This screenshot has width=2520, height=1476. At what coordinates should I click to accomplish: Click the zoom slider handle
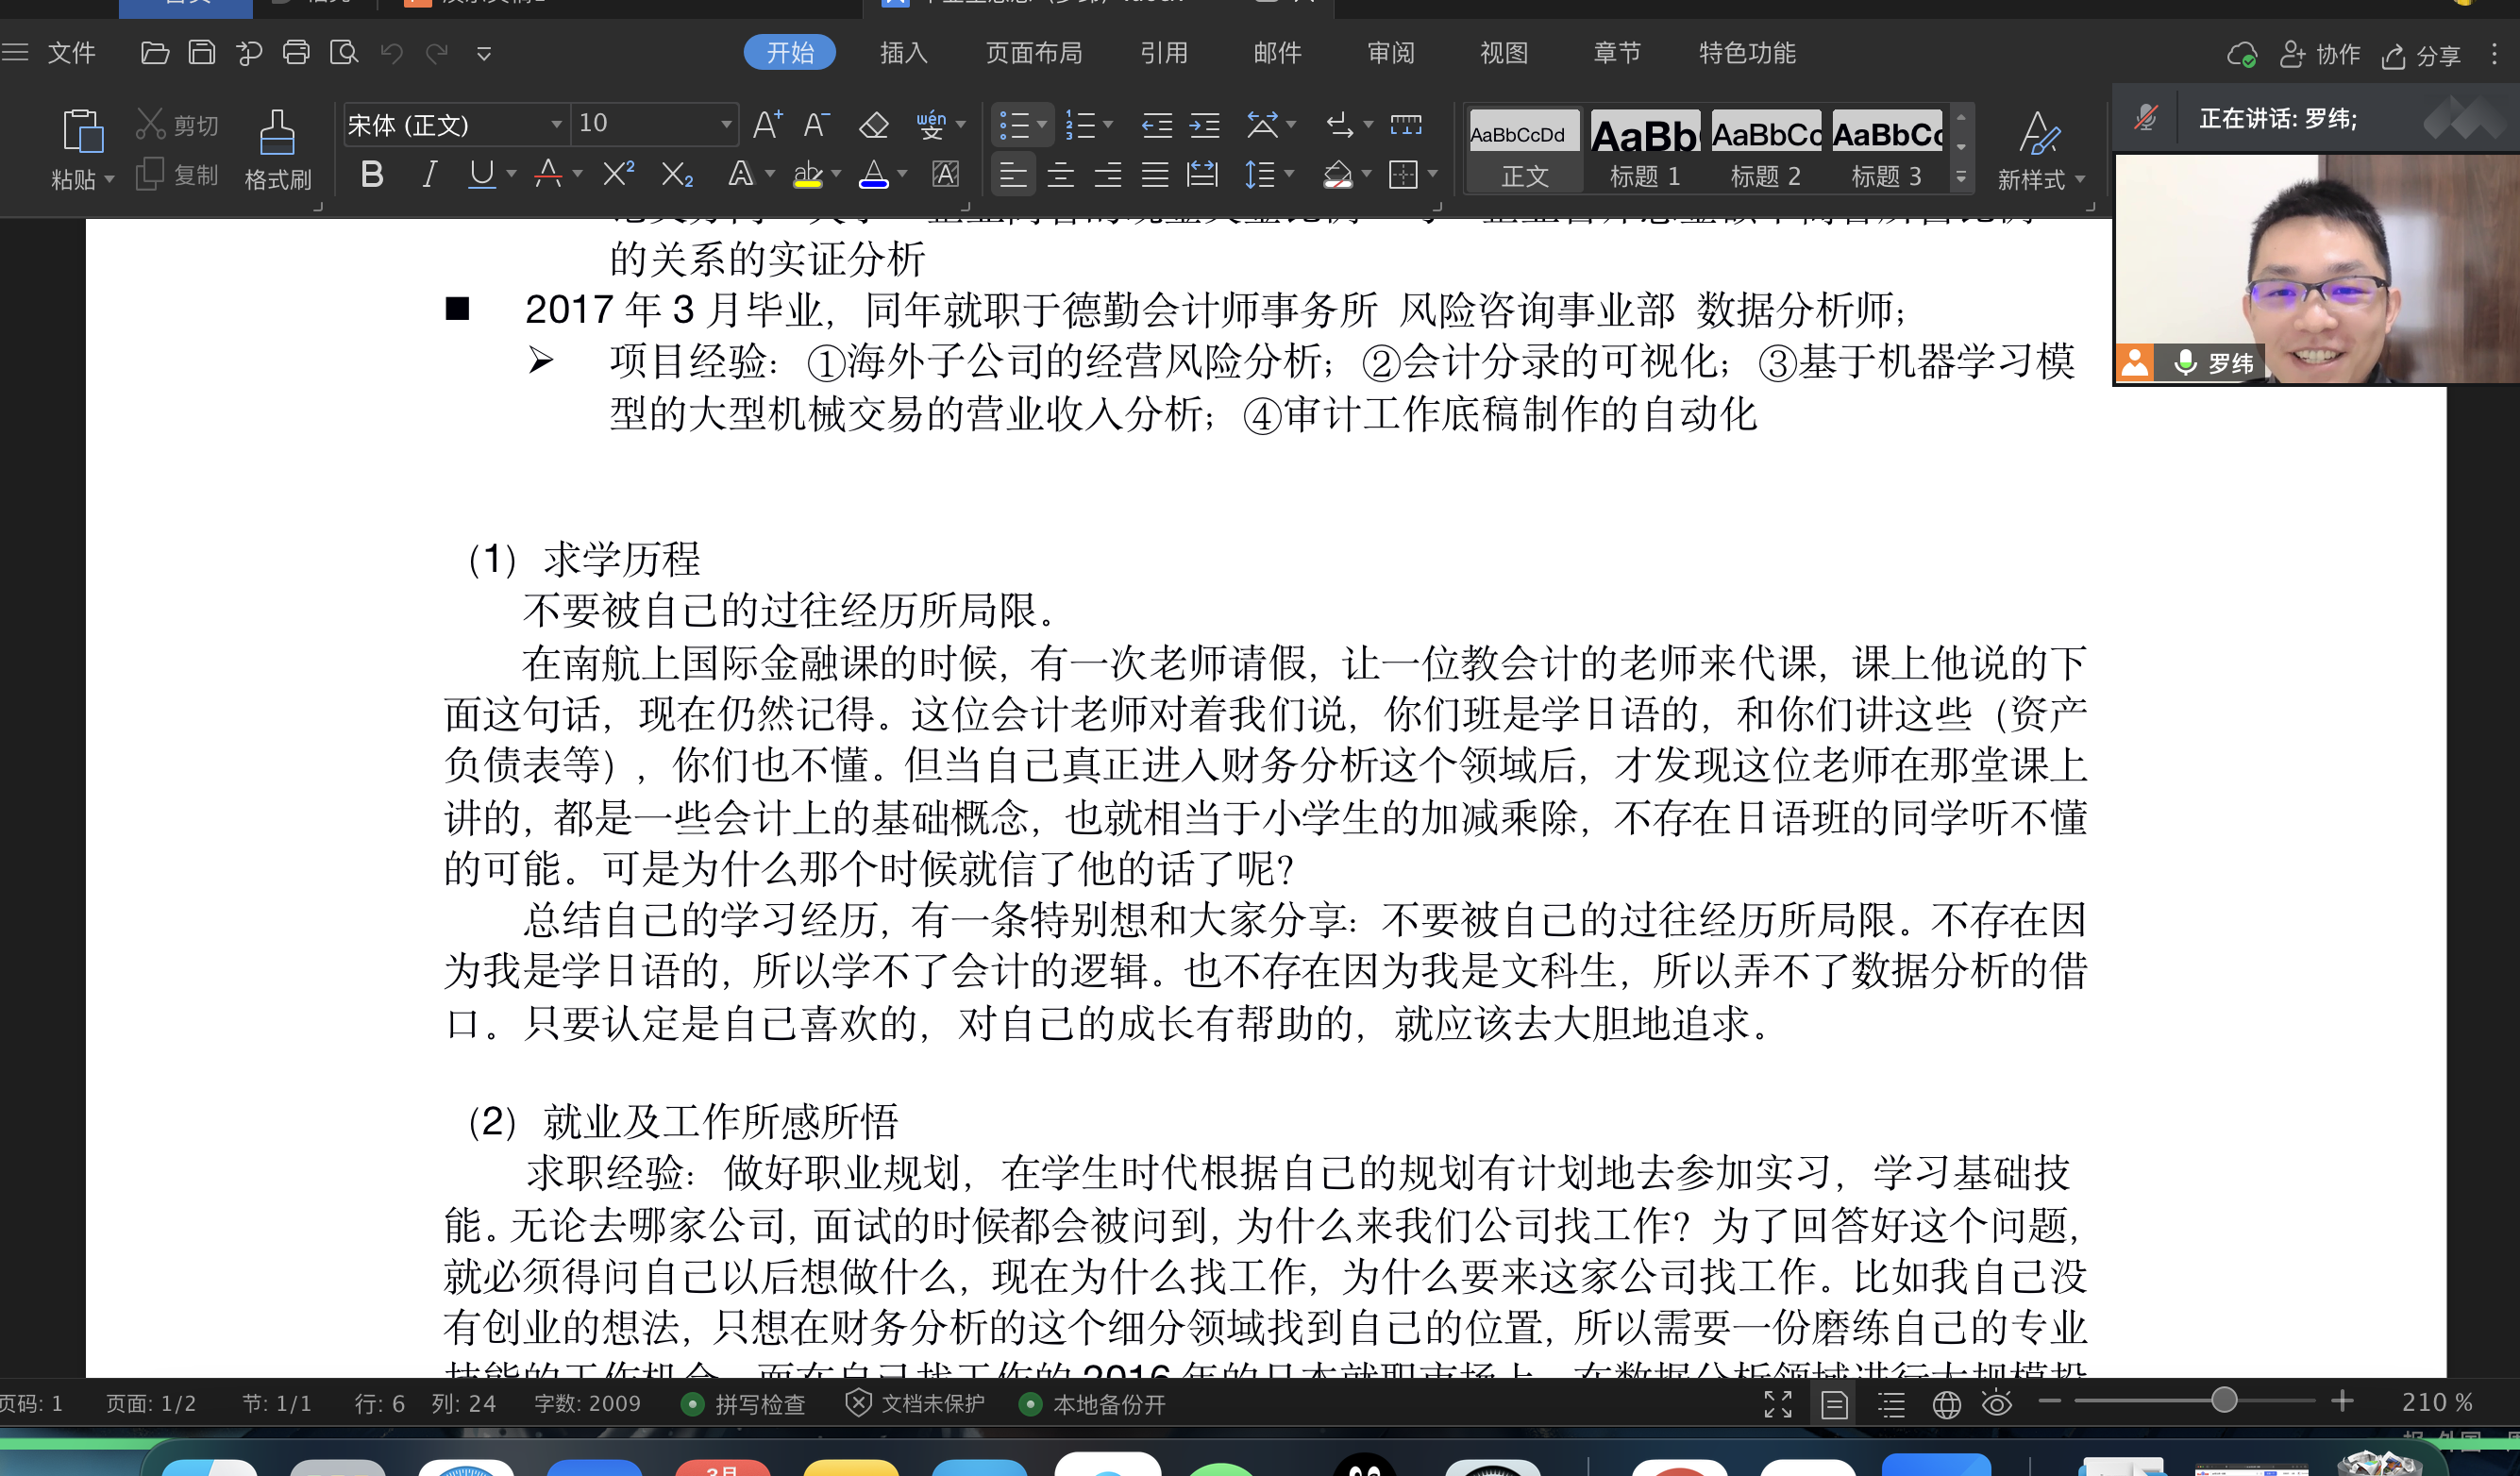point(2223,1401)
